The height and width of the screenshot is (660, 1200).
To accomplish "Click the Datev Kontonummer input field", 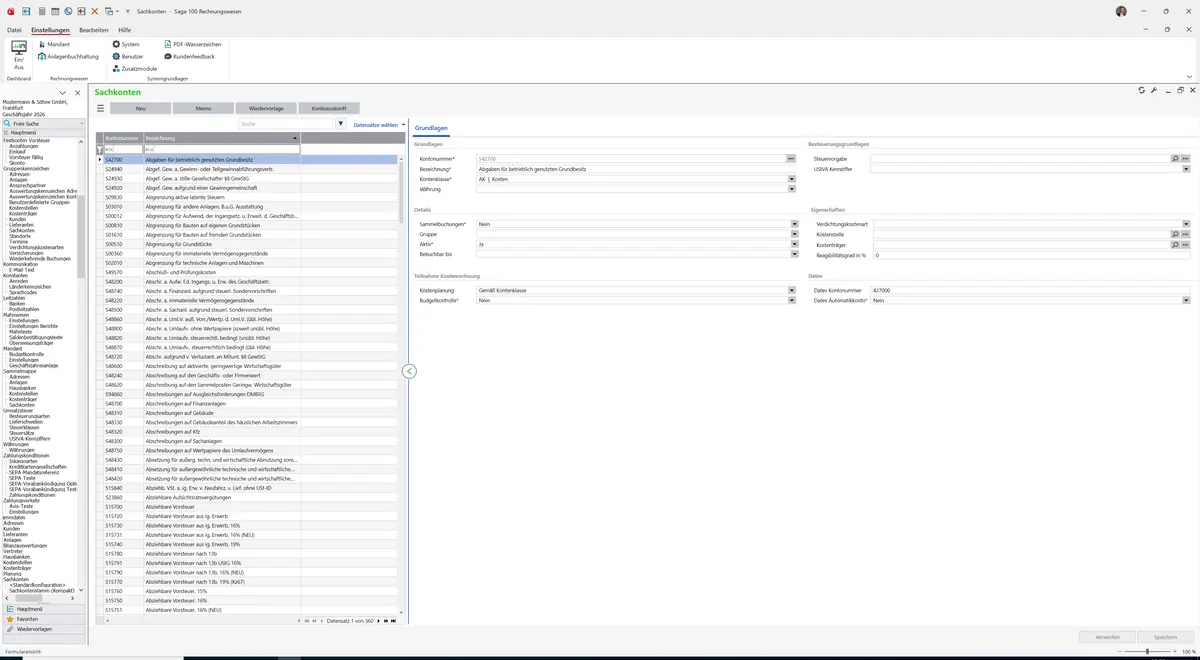I will click(1030, 290).
